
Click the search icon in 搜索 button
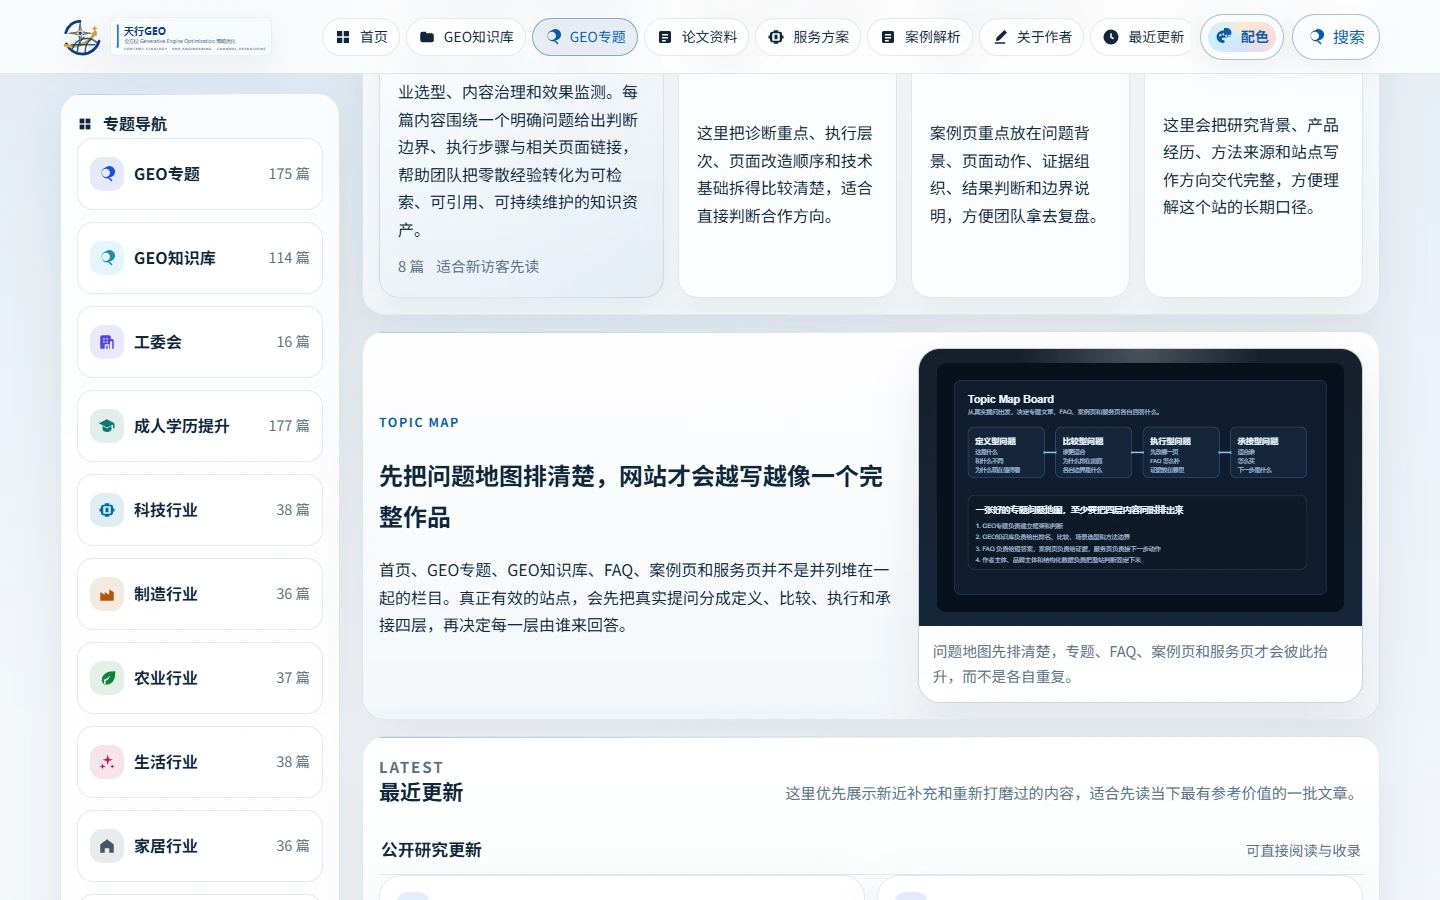(1317, 37)
